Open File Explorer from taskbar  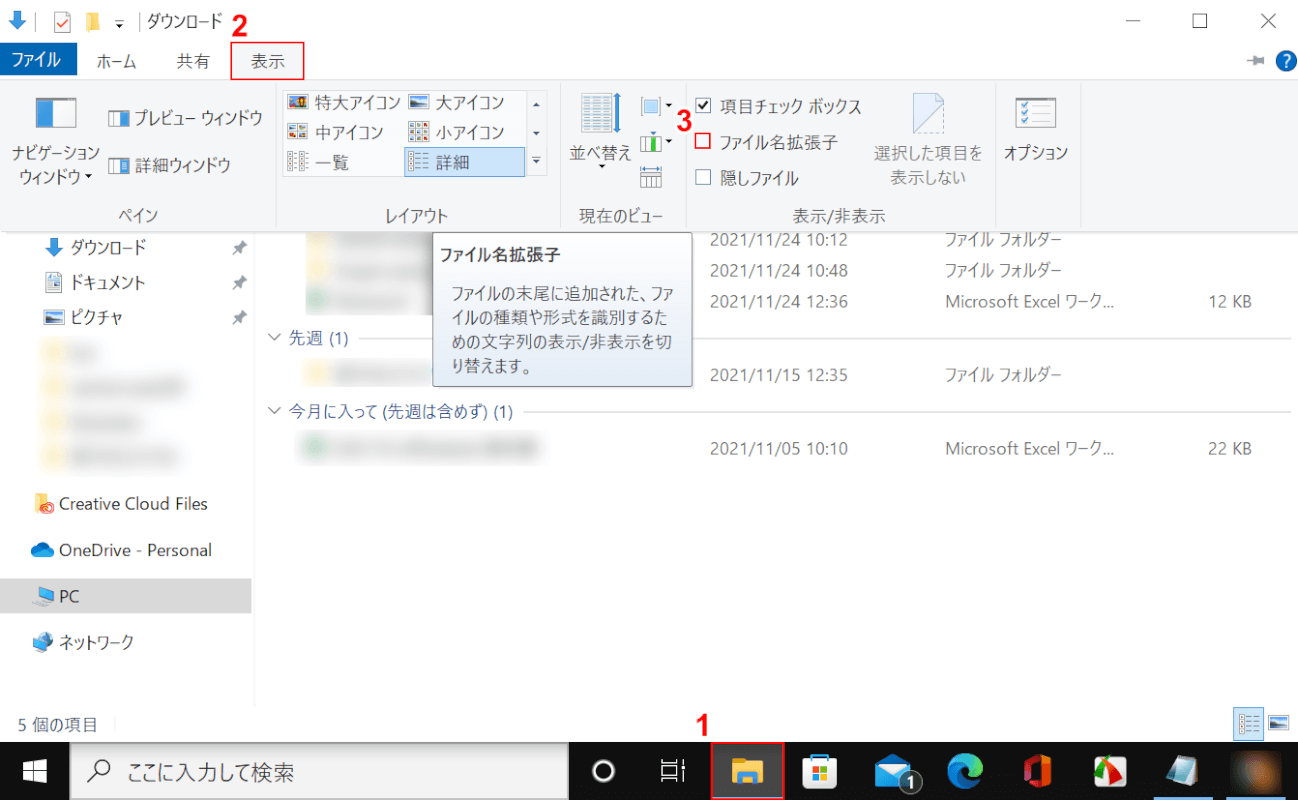747,771
